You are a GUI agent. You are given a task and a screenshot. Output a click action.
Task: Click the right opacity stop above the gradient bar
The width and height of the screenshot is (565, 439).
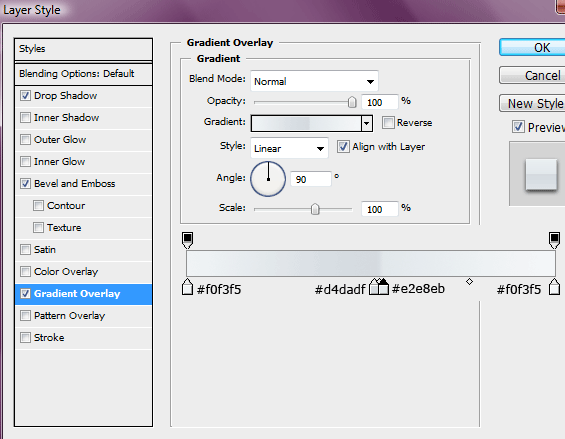point(554,240)
